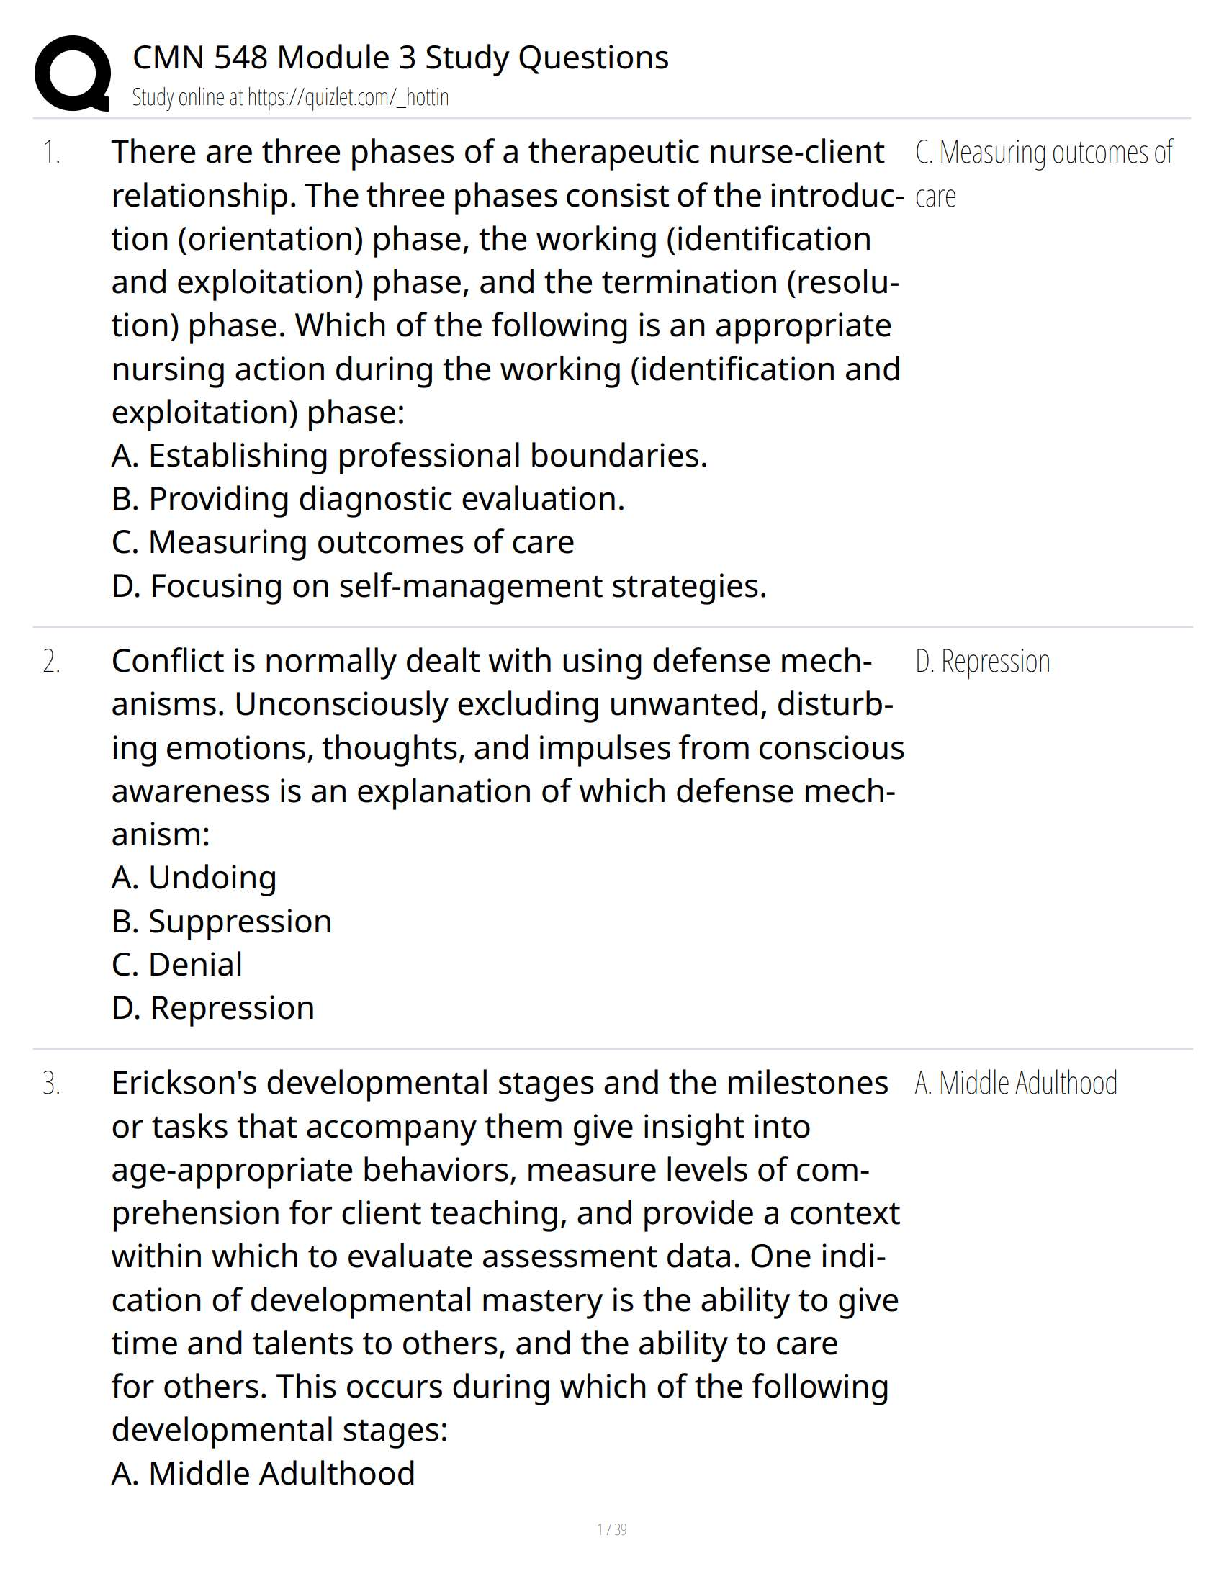Click the question number 2 marker
Screen dimensions: 1224x1584
pos(51,662)
